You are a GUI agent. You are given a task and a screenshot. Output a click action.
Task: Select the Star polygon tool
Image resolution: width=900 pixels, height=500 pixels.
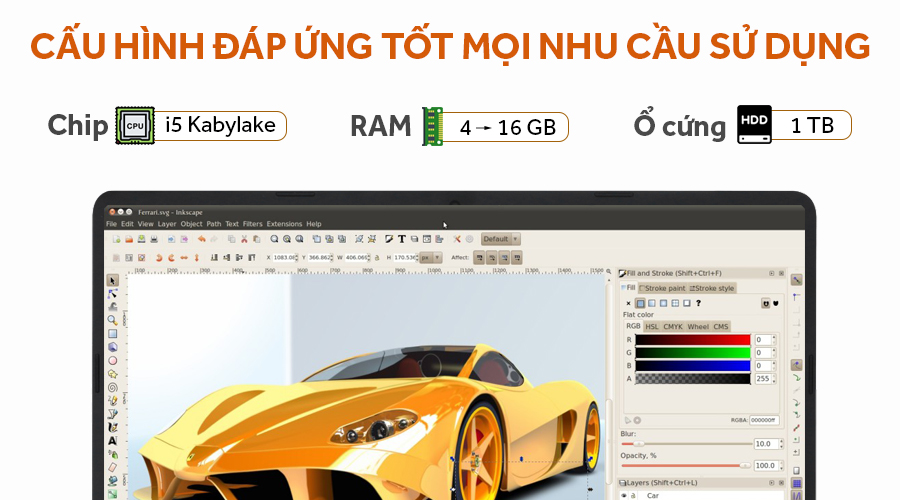(112, 374)
